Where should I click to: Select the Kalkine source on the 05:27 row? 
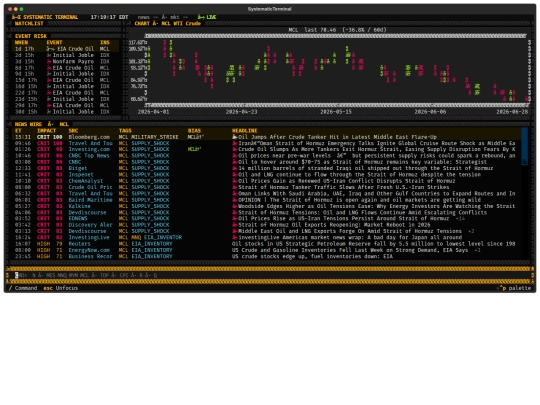[79, 206]
